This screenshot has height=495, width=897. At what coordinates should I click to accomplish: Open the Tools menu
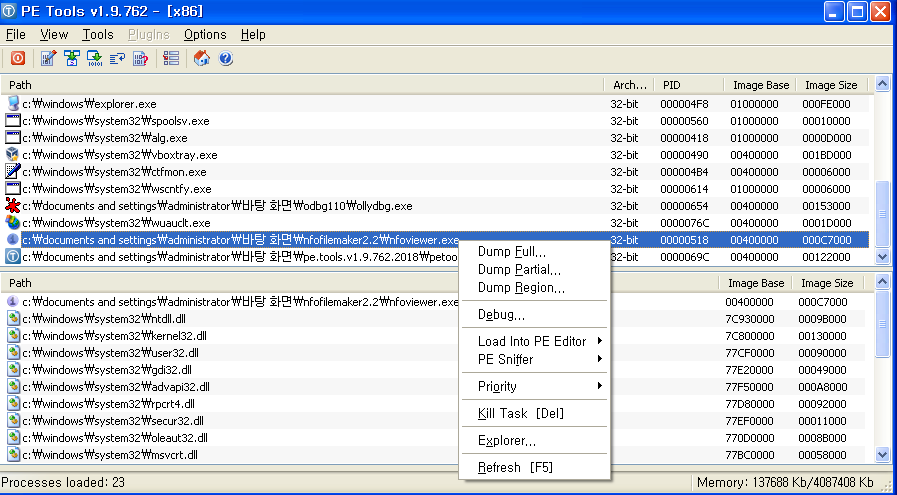pyautogui.click(x=98, y=34)
